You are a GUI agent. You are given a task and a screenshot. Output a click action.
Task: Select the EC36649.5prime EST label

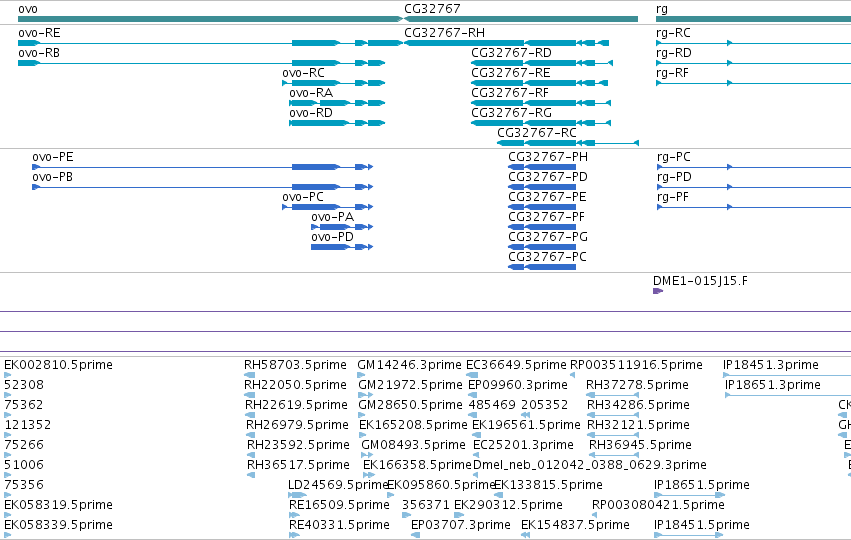pos(517,365)
